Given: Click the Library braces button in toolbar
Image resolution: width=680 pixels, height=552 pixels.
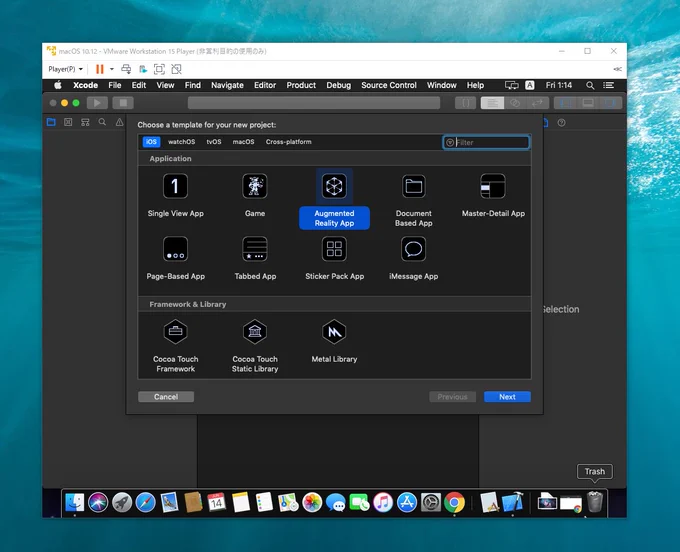Looking at the screenshot, I should tap(465, 103).
